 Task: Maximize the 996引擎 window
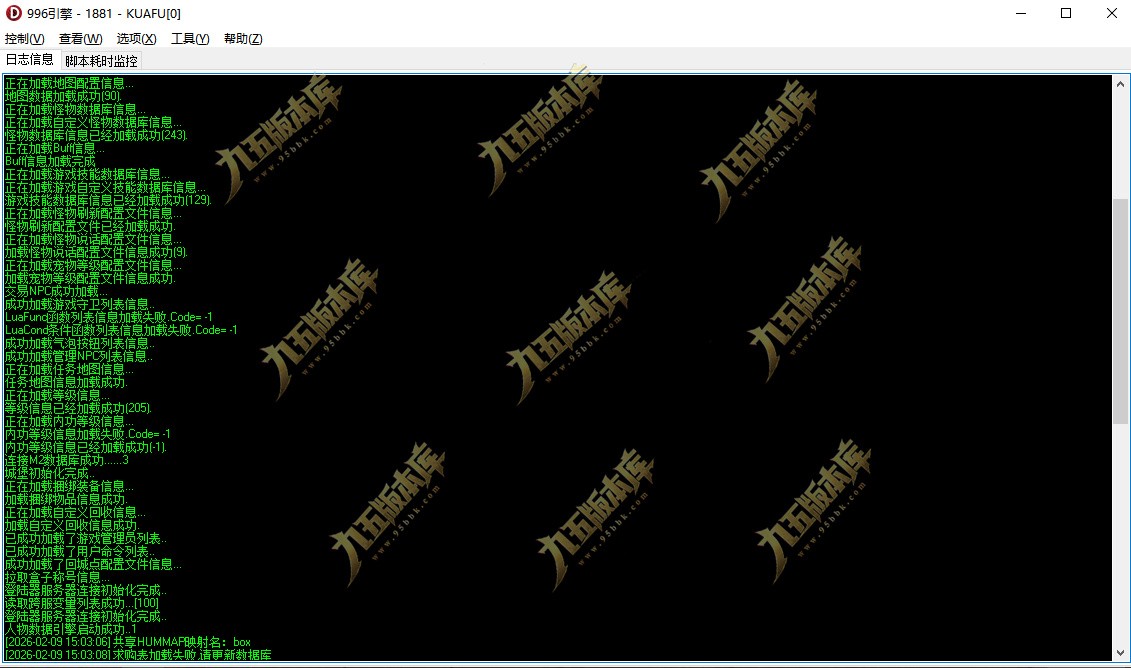click(x=1066, y=13)
